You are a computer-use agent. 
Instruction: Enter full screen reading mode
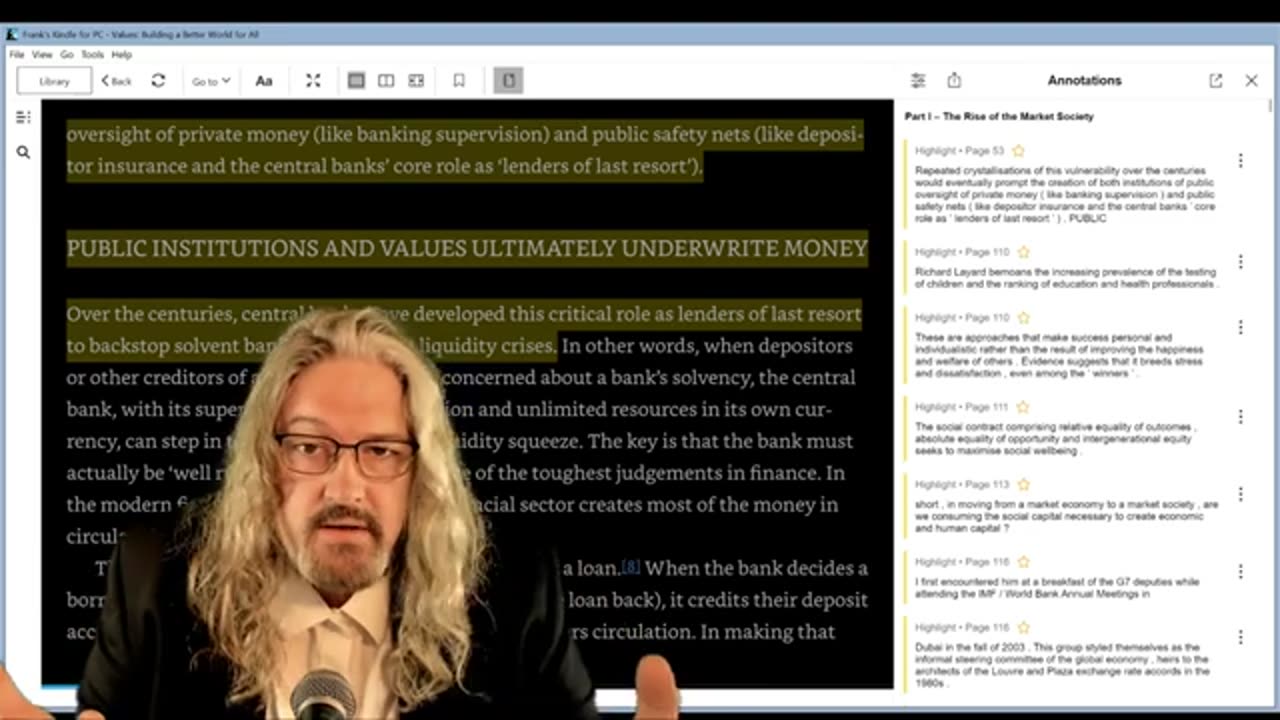tap(313, 81)
